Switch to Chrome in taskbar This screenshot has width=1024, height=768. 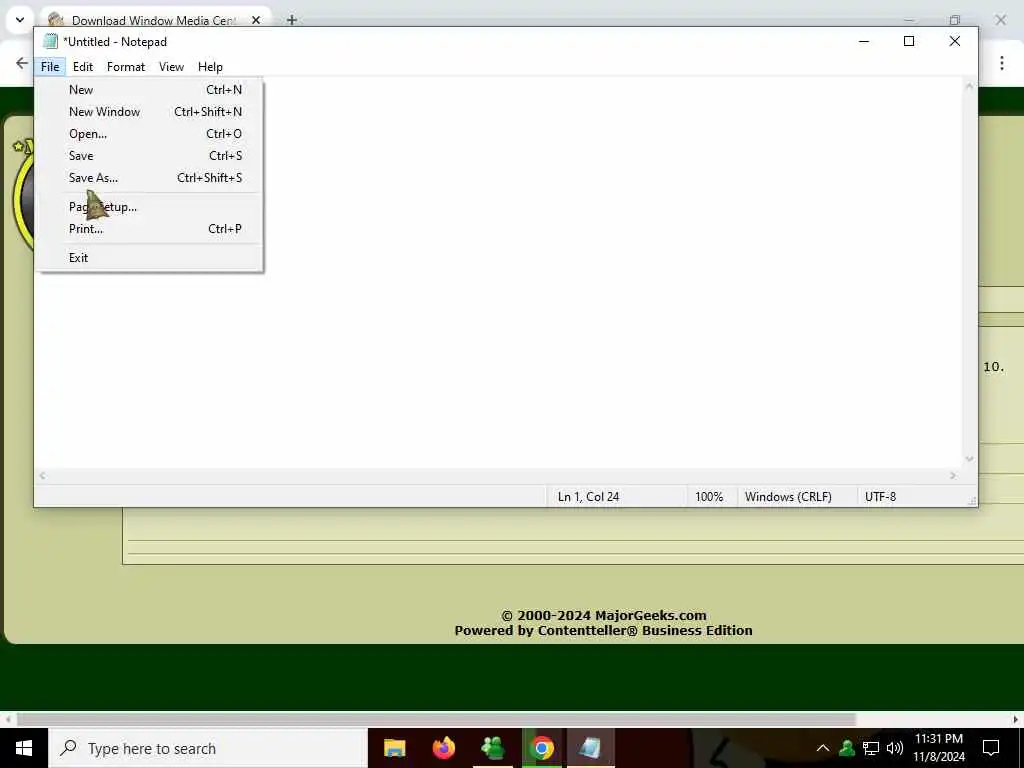point(541,748)
